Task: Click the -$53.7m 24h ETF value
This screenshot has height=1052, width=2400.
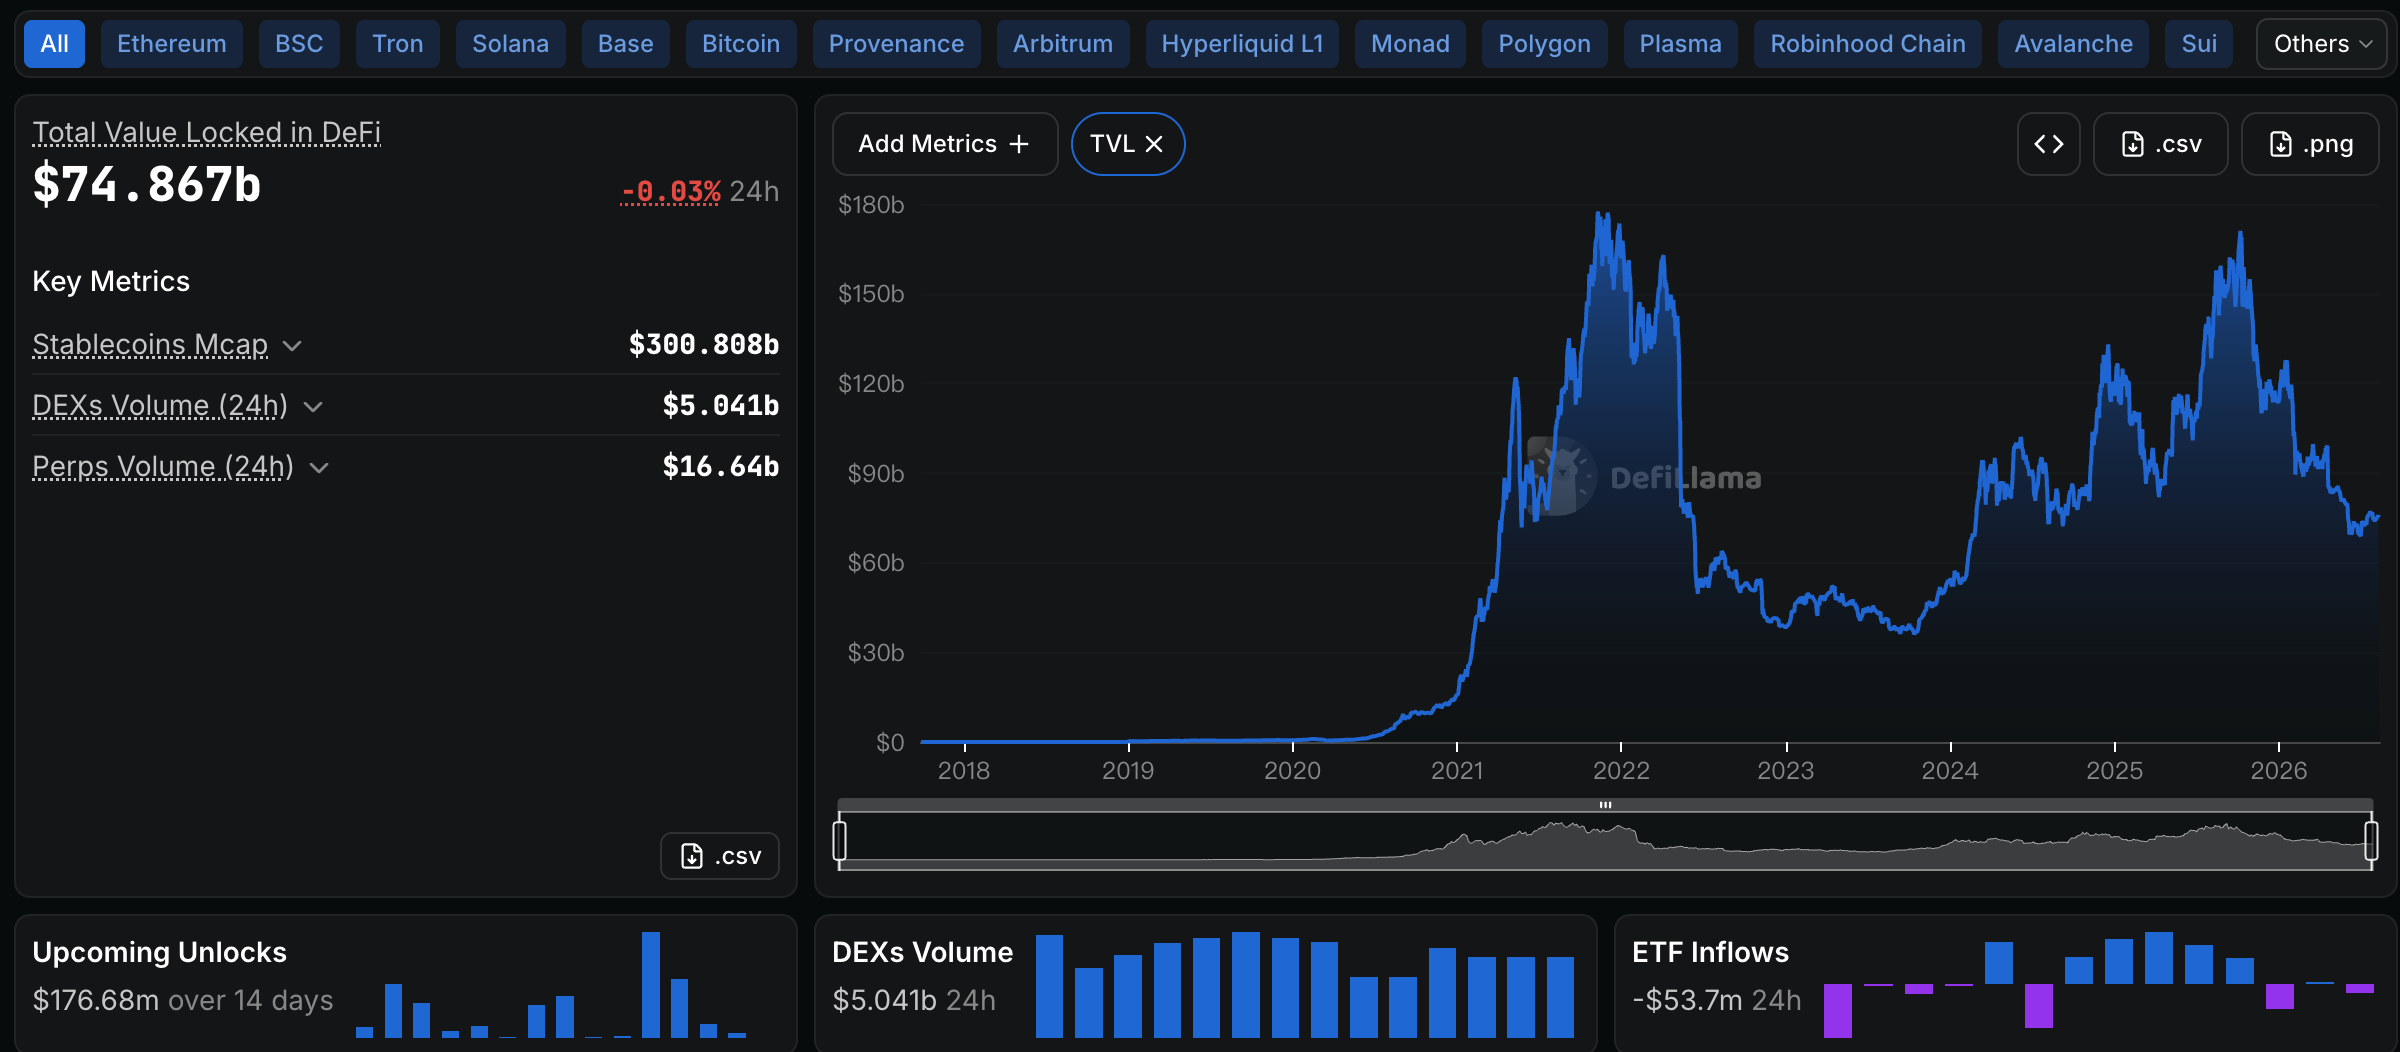Action: click(1717, 1000)
